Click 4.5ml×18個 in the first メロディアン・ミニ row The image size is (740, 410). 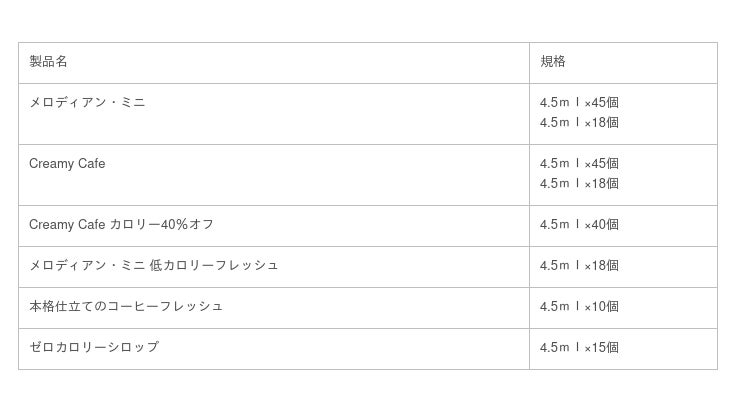[x=579, y=123]
